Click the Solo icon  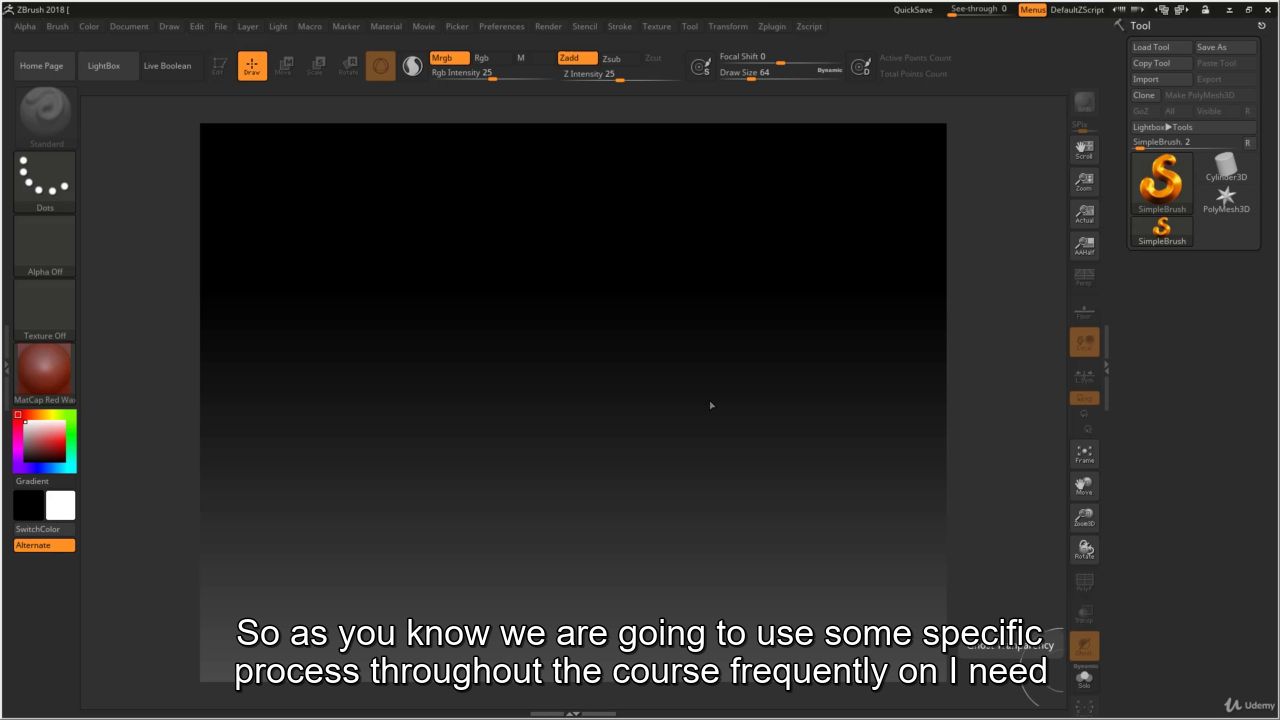[x=1084, y=679]
